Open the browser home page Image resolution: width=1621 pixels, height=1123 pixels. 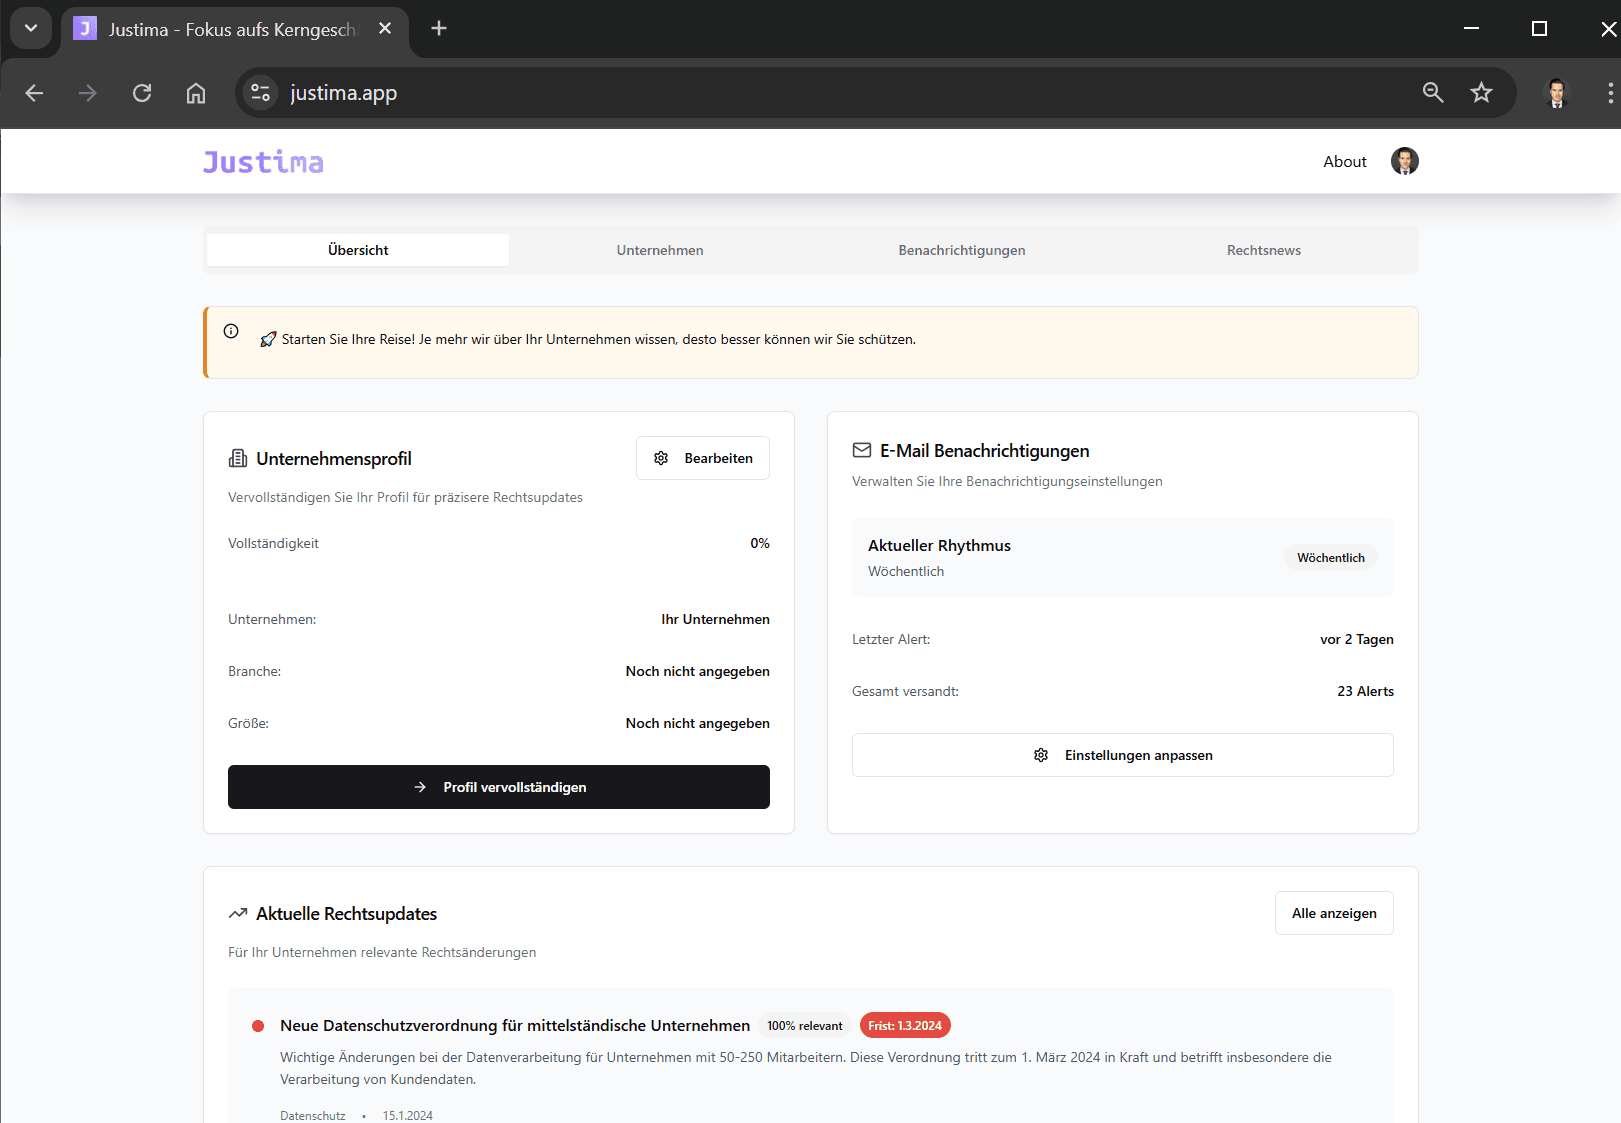pyautogui.click(x=196, y=93)
